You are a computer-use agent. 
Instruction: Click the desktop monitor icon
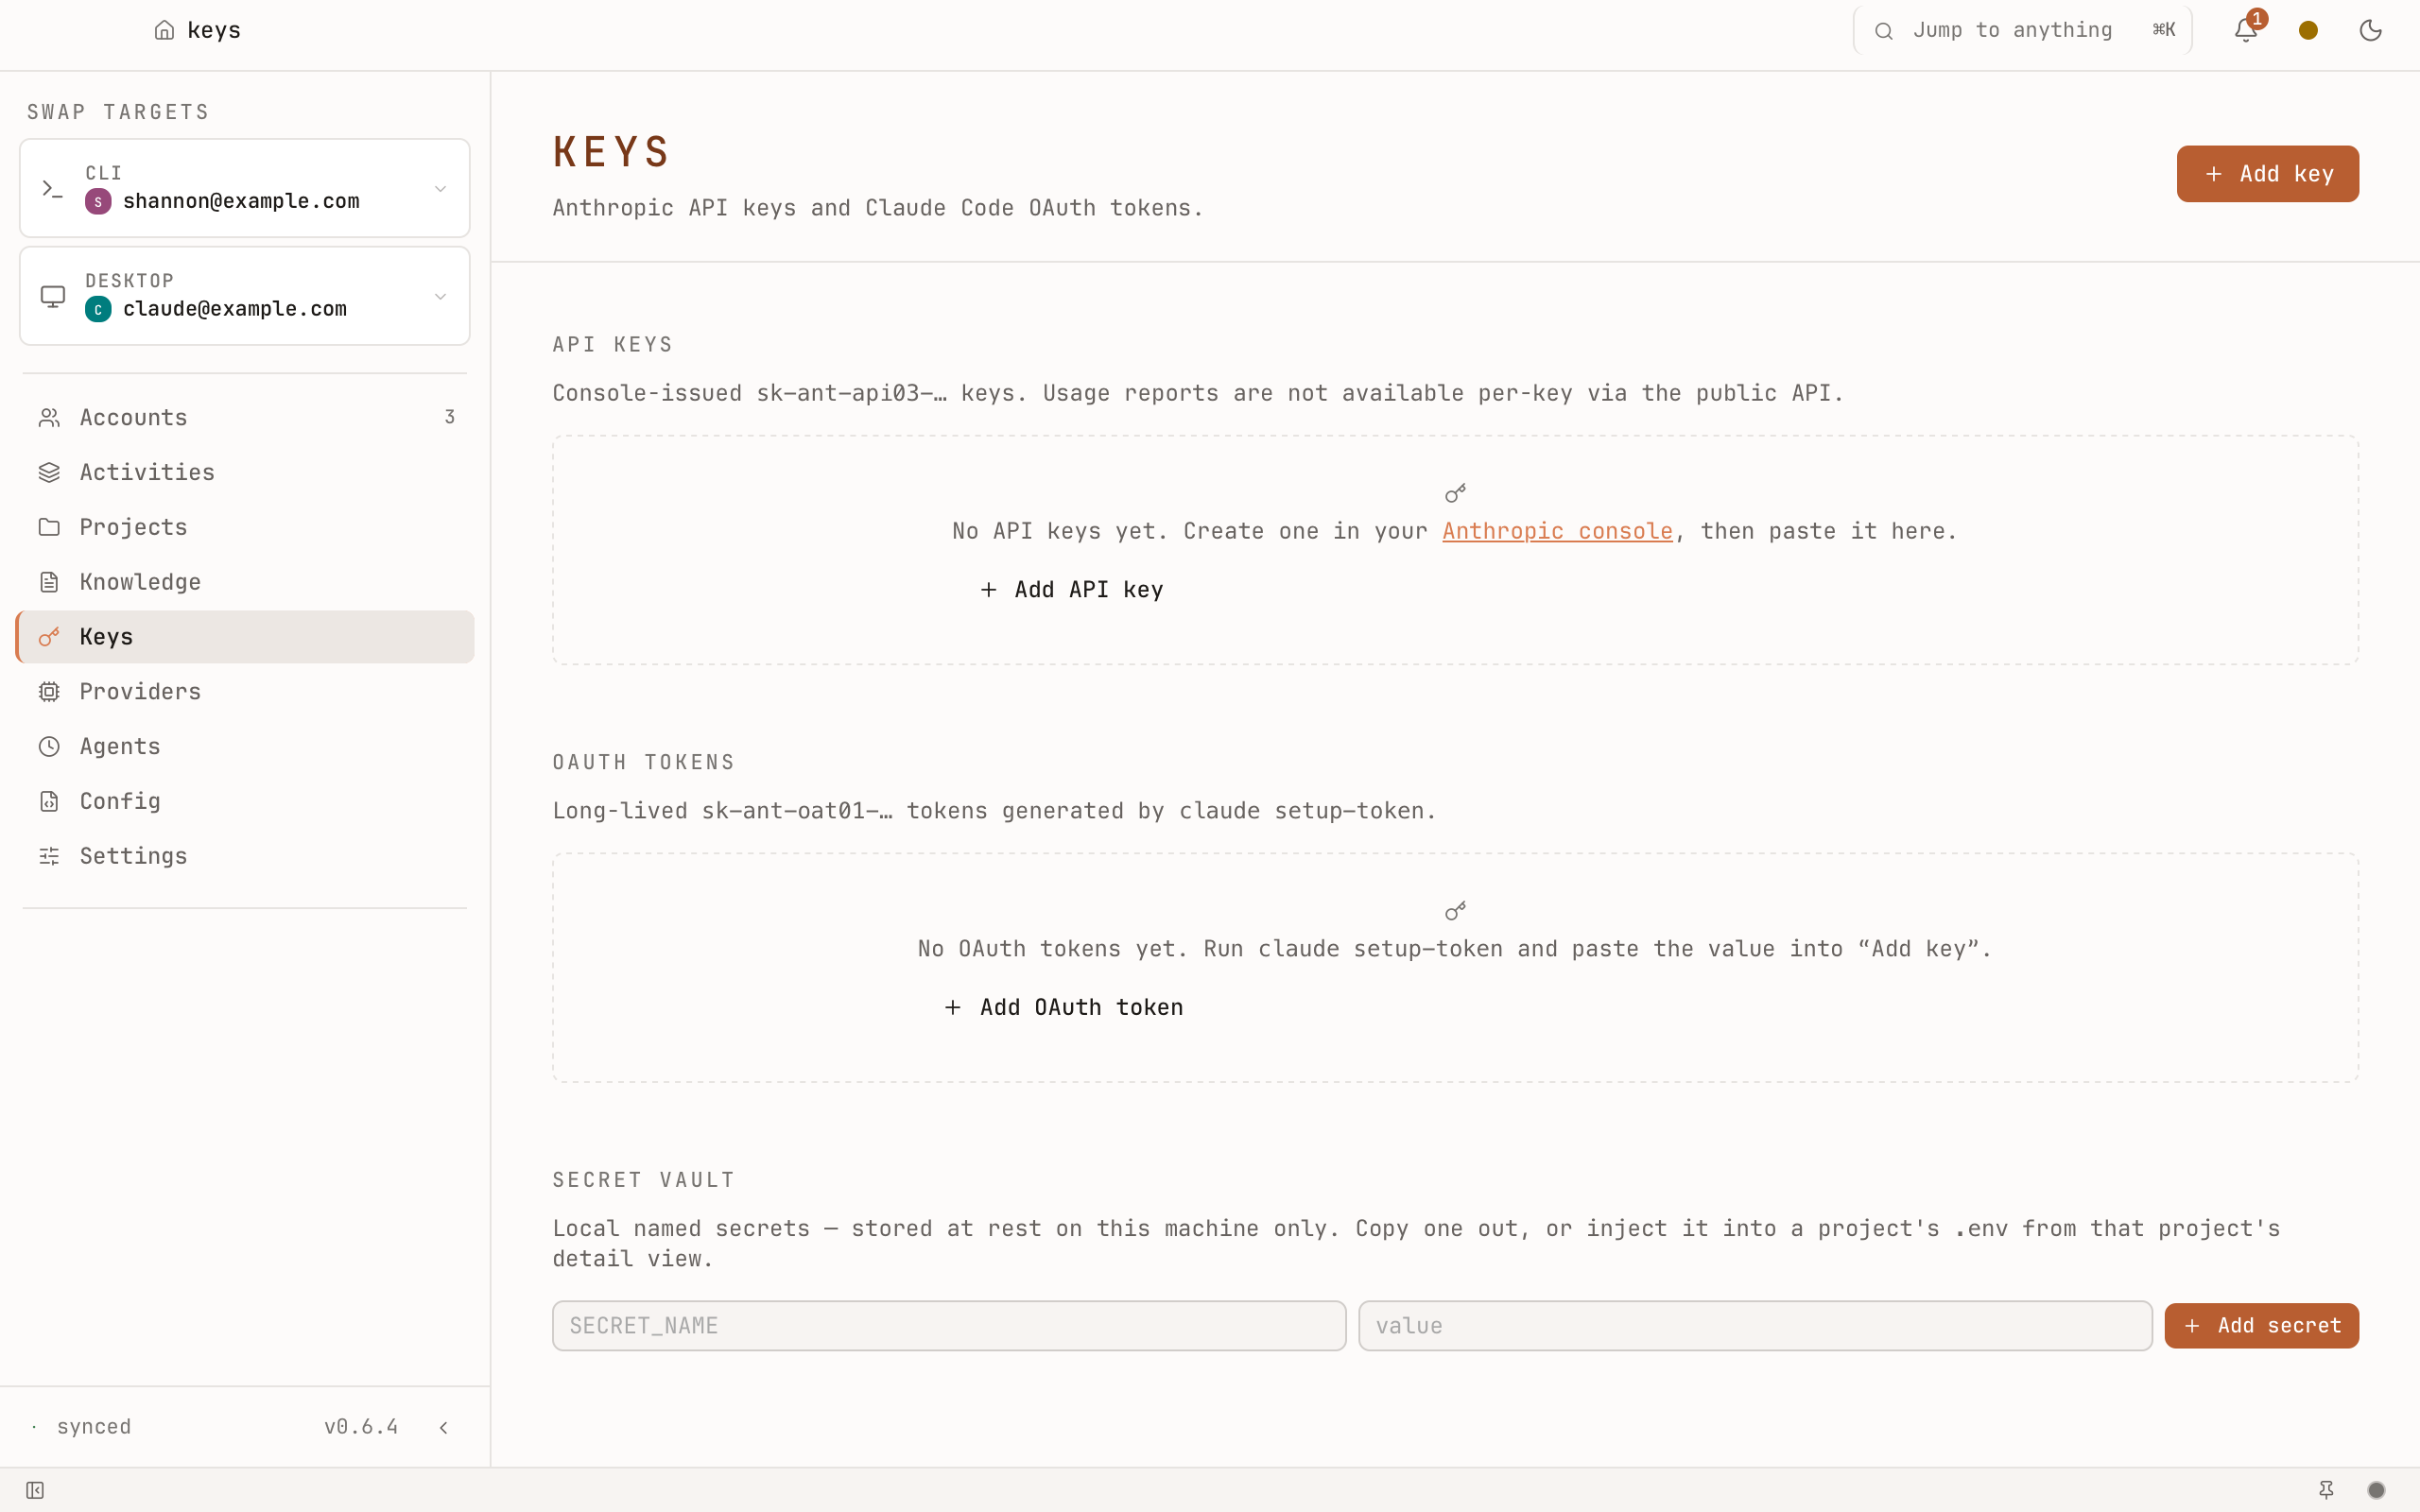[52, 297]
